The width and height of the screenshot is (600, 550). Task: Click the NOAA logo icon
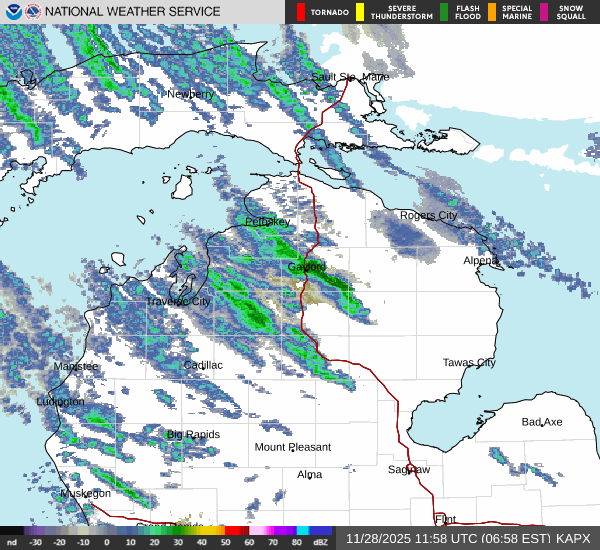(11, 12)
